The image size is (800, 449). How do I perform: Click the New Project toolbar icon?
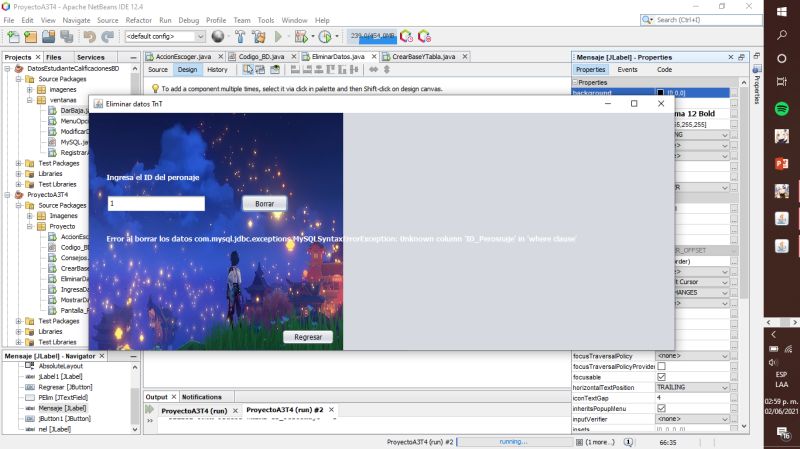click(31, 36)
